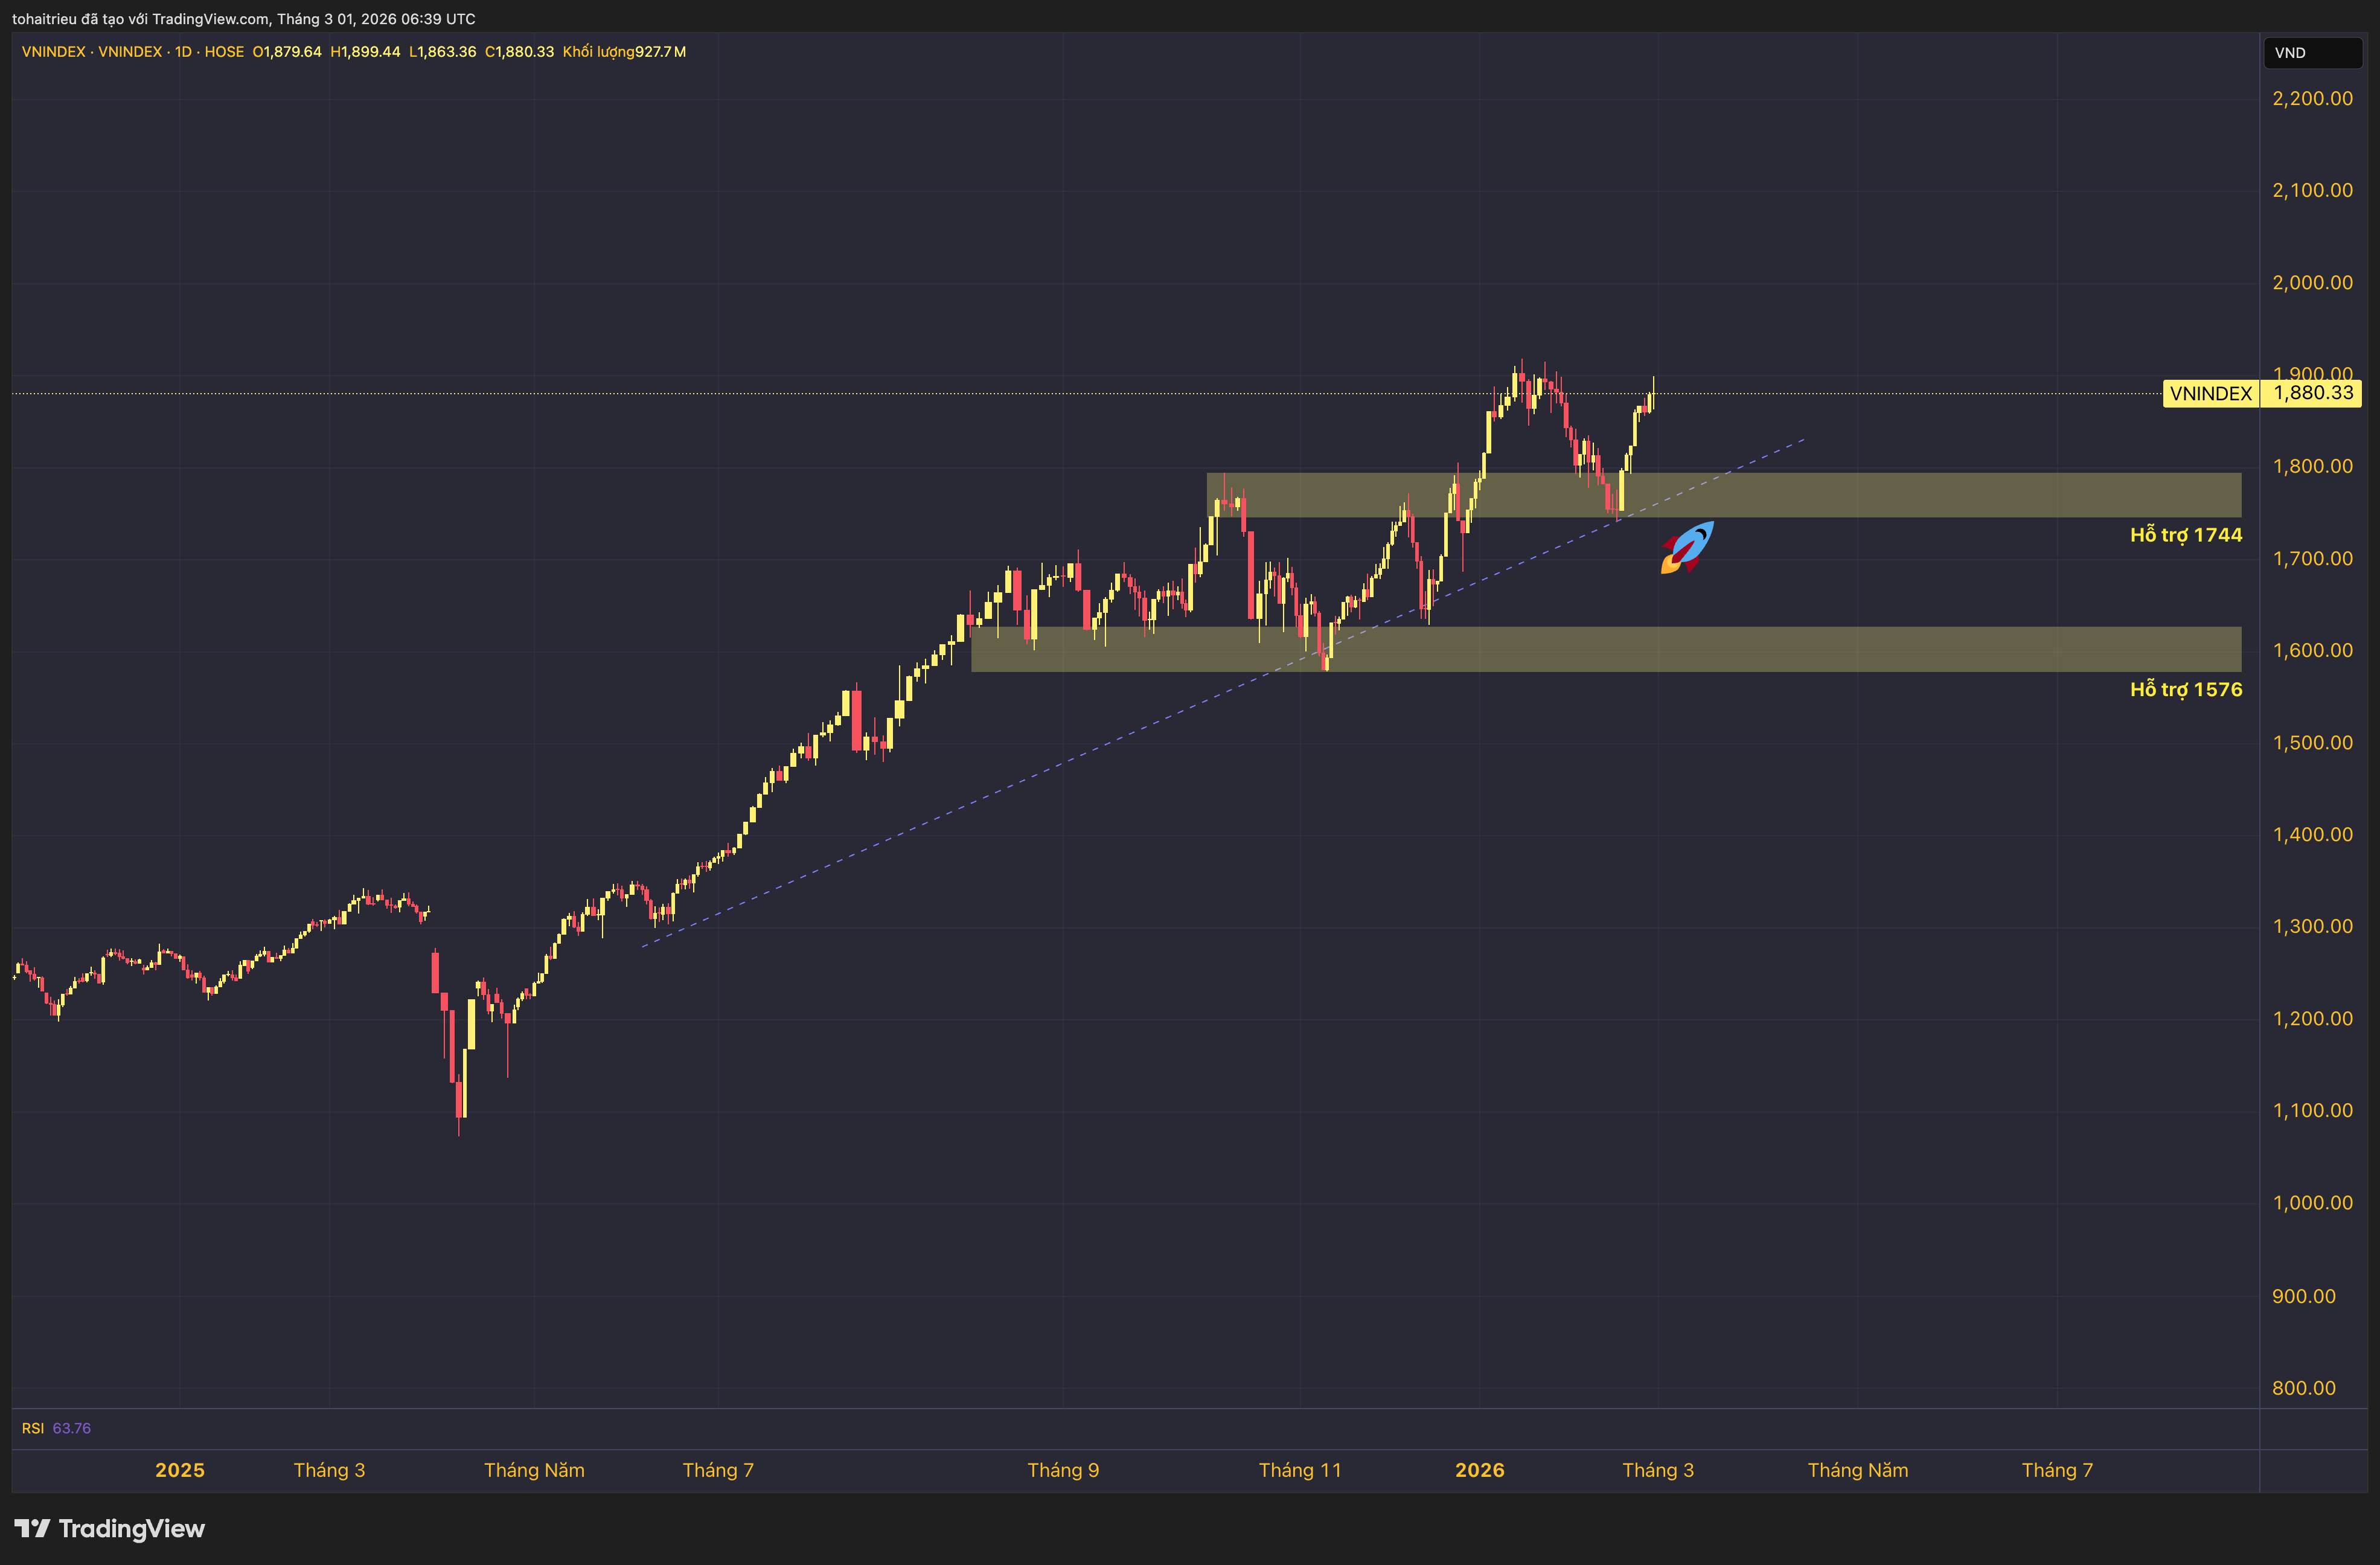Click the current price label 1,880.33

click(x=2312, y=394)
